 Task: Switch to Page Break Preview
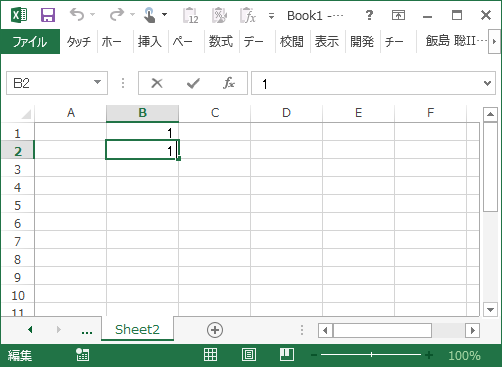tap(287, 355)
